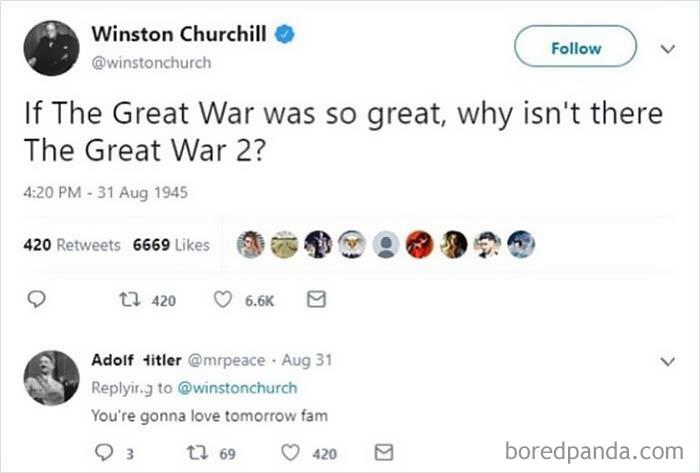Open the @winstonchurch mention link

pos(237,388)
